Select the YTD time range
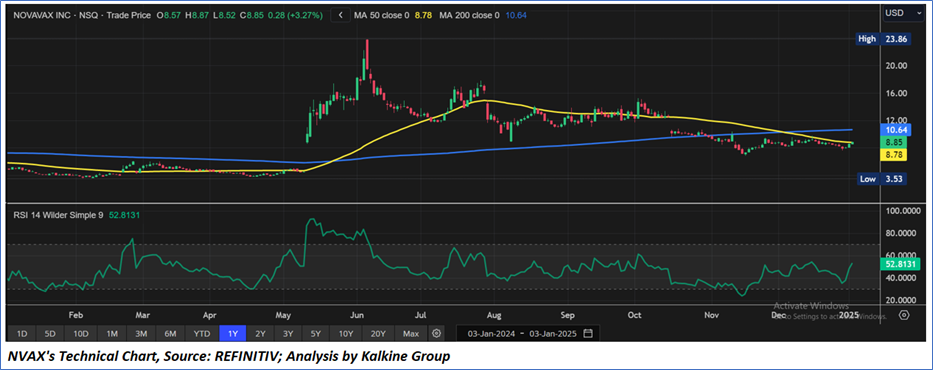Image resolution: width=933 pixels, height=370 pixels. pyautogui.click(x=202, y=333)
